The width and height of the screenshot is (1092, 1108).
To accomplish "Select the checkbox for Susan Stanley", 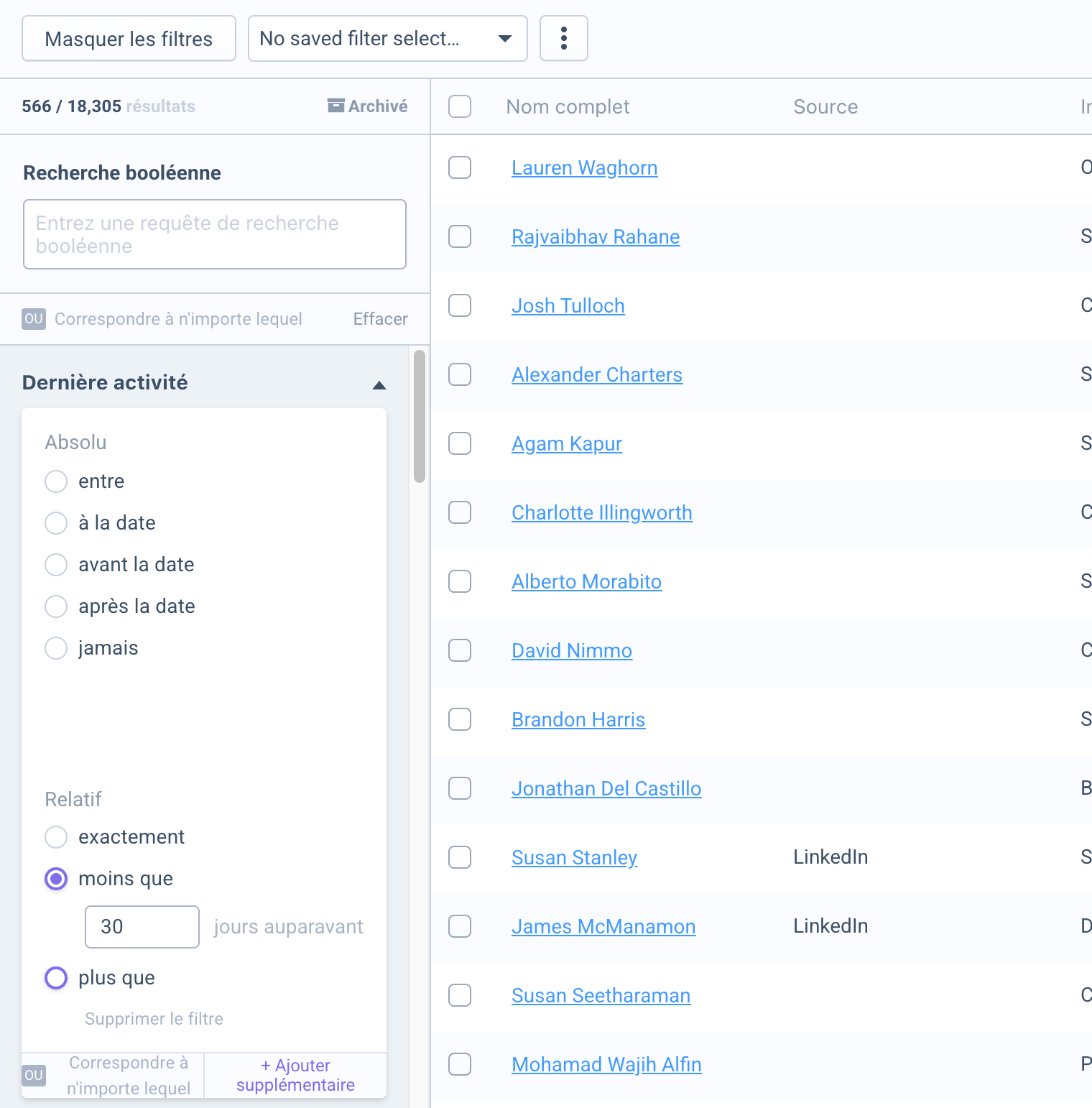I will pyautogui.click(x=459, y=857).
